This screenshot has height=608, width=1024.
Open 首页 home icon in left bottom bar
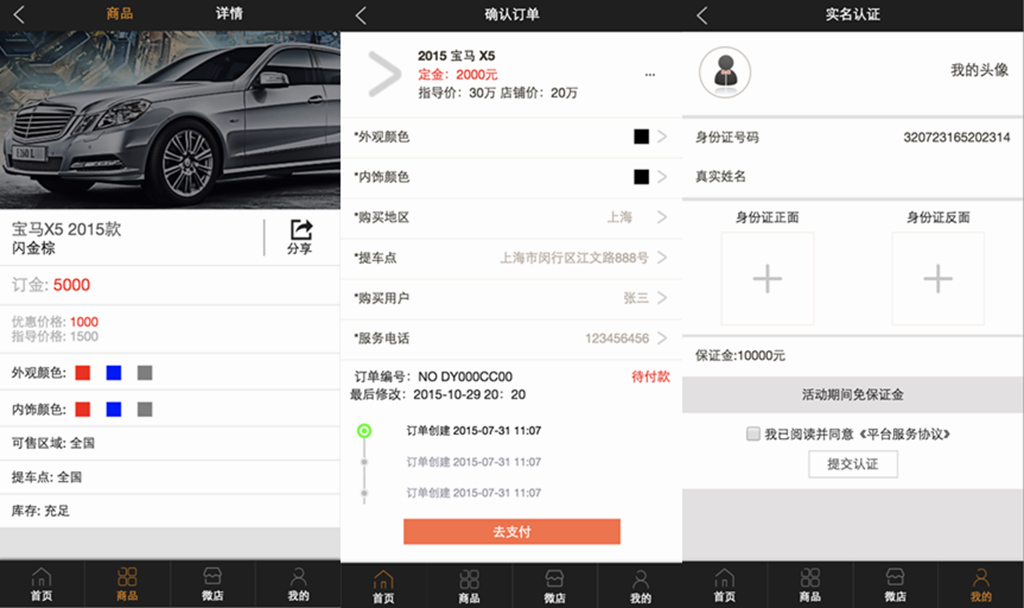point(42,584)
